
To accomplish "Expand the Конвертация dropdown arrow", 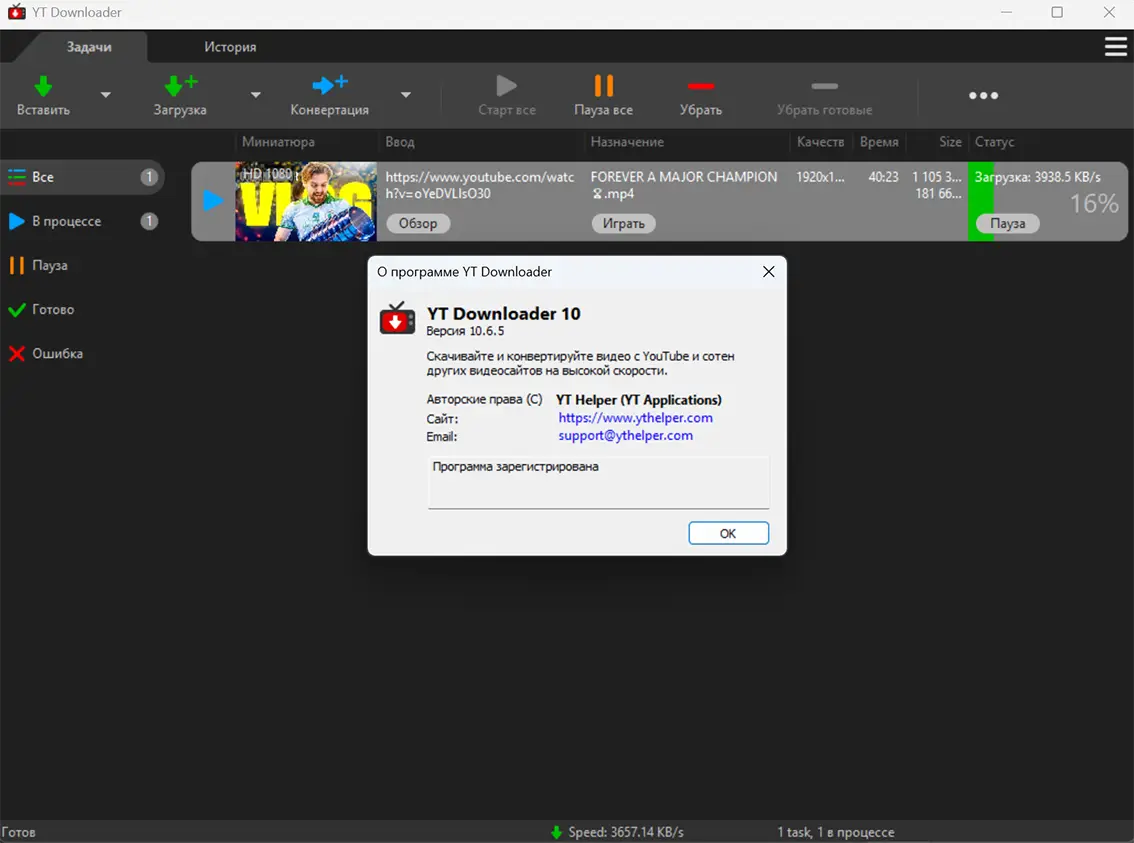I will [x=406, y=95].
